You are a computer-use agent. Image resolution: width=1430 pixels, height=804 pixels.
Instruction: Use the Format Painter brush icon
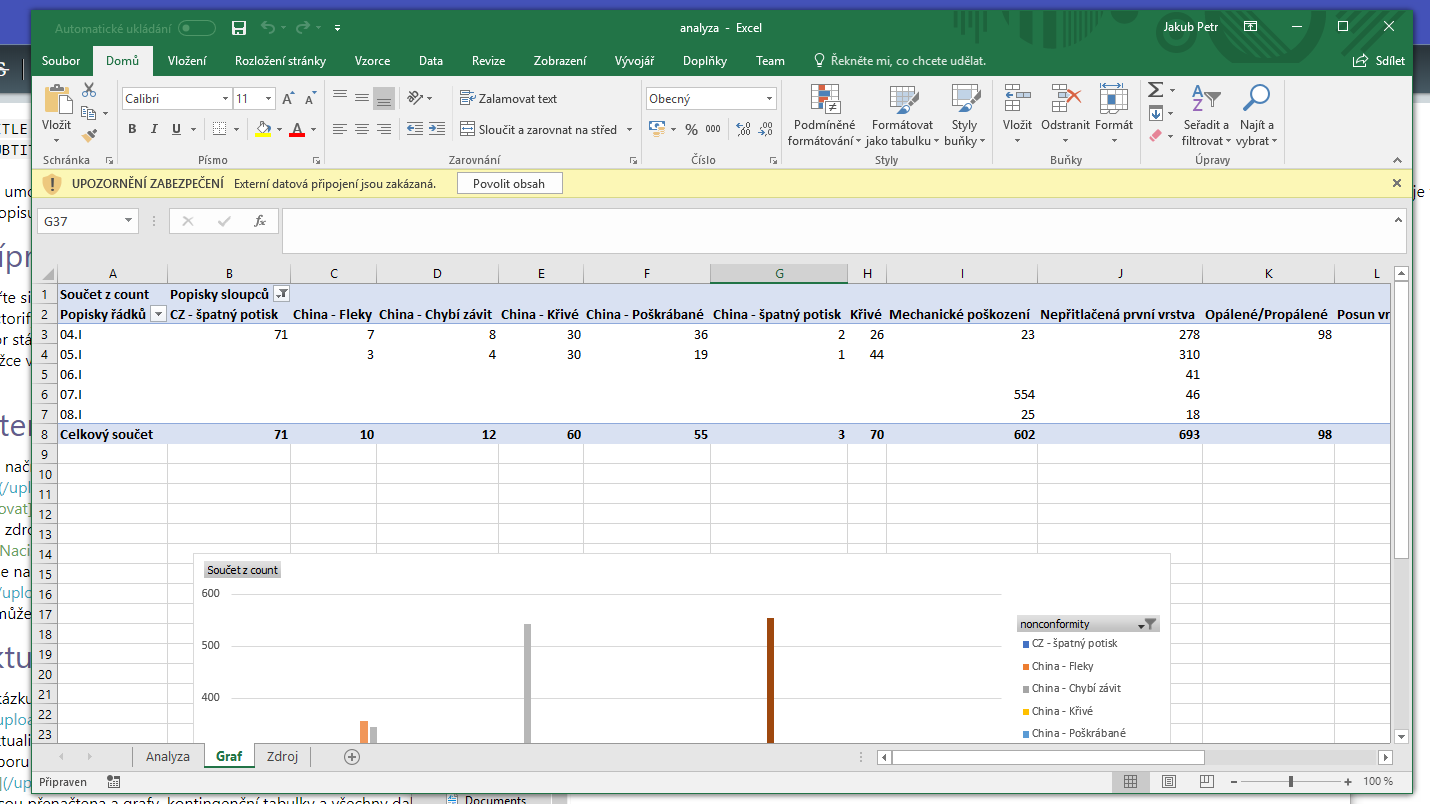tap(89, 135)
